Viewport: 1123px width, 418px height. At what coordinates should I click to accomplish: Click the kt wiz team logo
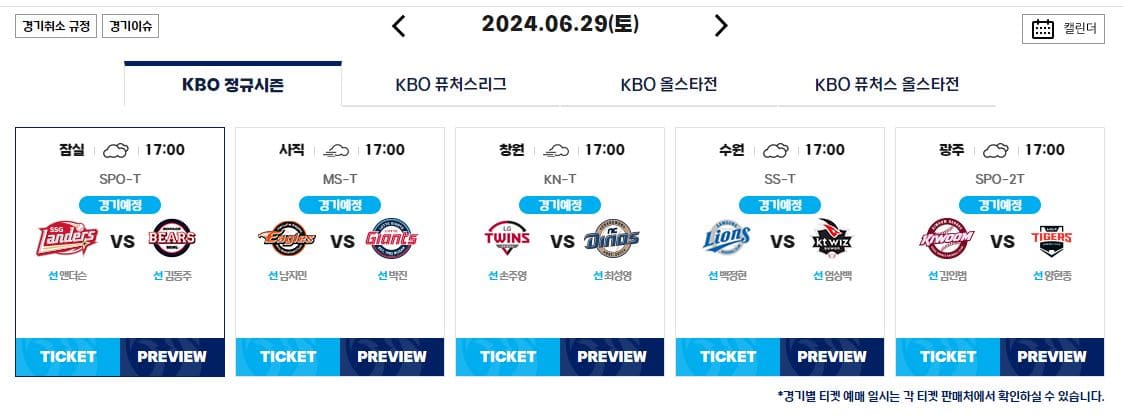point(832,239)
